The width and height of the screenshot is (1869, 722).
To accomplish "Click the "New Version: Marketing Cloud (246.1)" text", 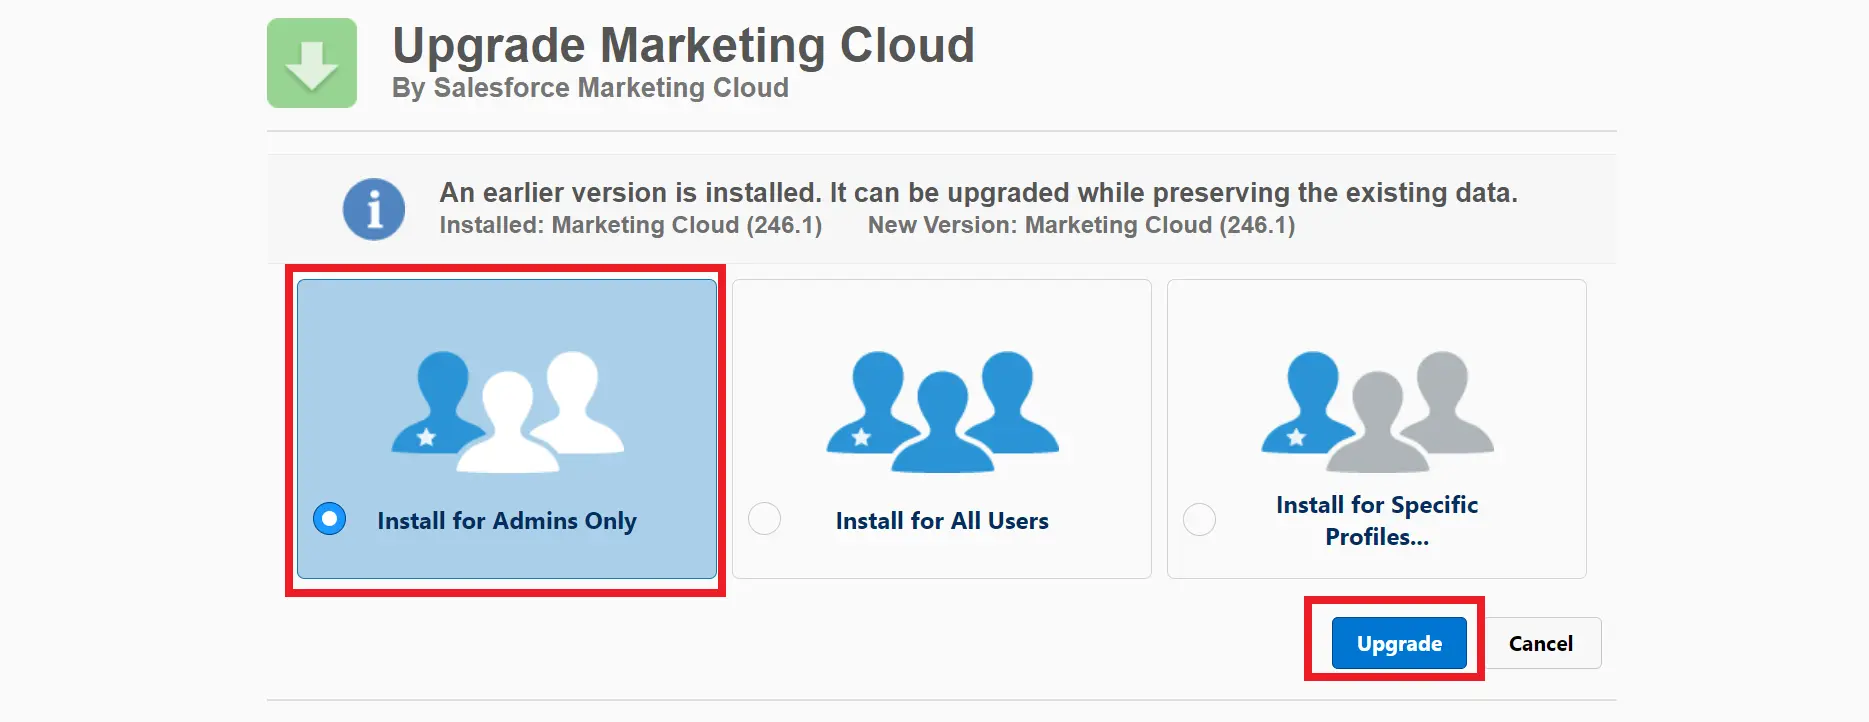I will (x=1081, y=225).
